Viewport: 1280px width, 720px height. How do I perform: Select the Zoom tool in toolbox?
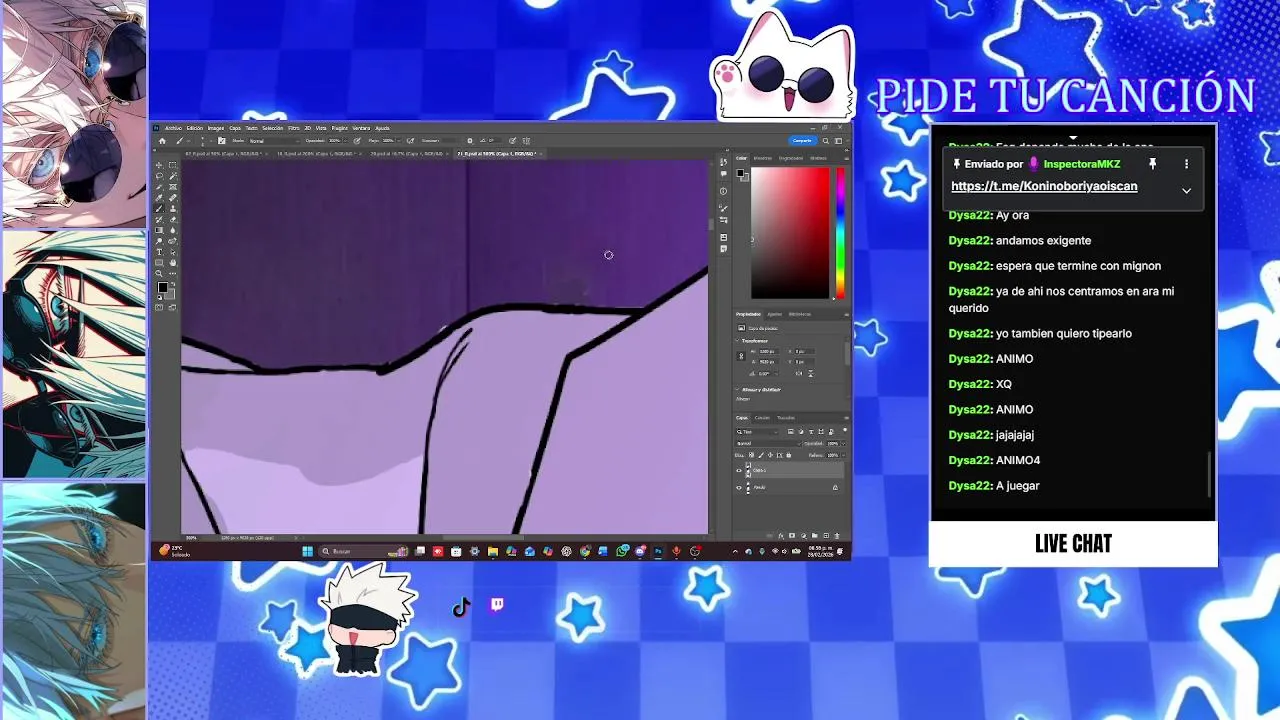[x=159, y=273]
